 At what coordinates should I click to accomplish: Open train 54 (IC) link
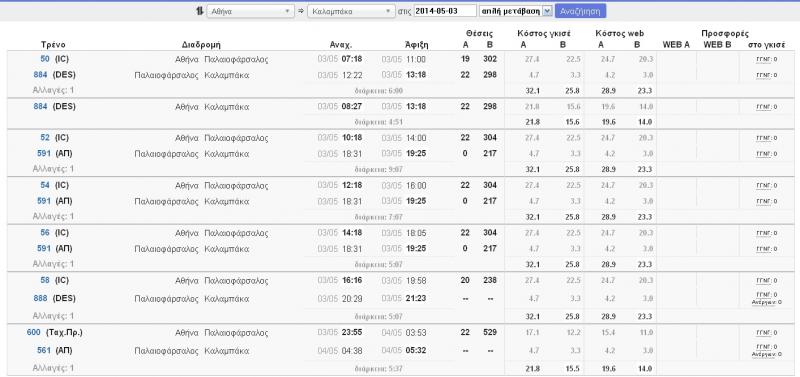(x=45, y=185)
